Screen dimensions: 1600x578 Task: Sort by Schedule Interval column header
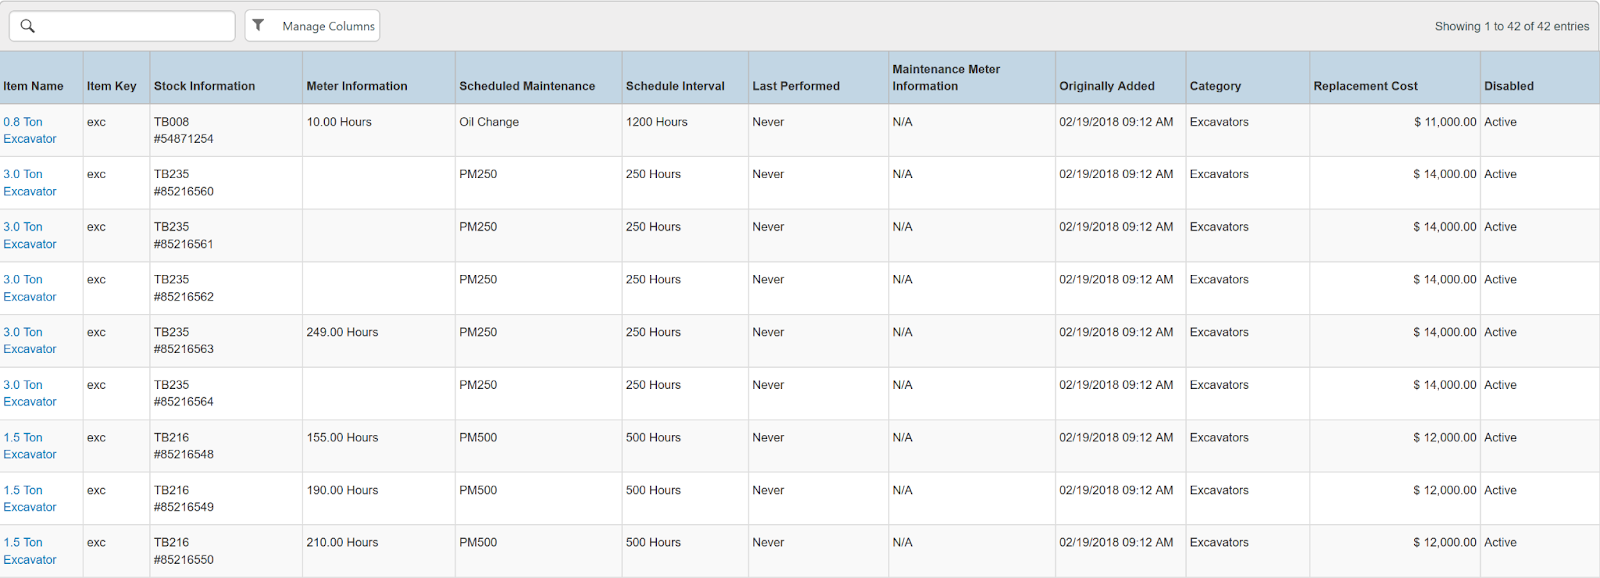[675, 86]
